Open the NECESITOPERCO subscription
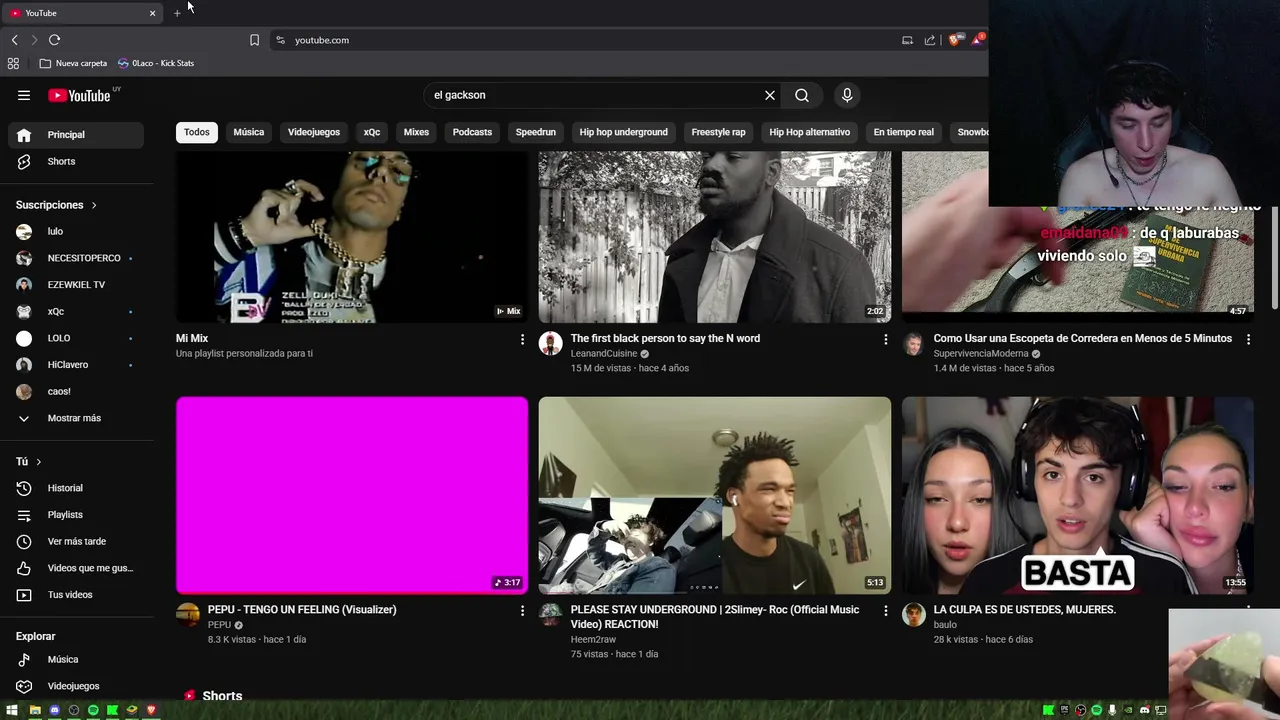The image size is (1280, 720). (76, 258)
